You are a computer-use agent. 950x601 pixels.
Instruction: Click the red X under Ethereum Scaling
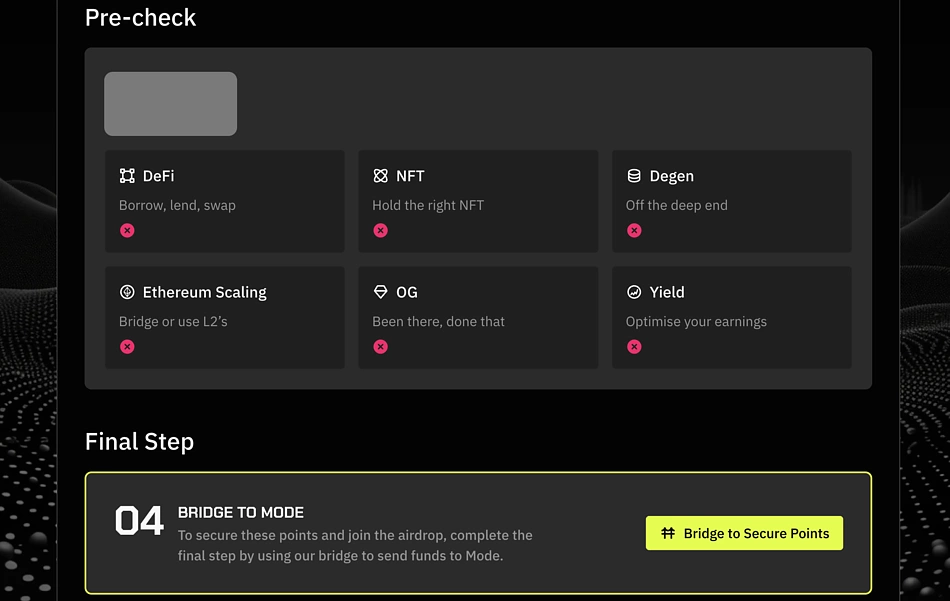(127, 347)
